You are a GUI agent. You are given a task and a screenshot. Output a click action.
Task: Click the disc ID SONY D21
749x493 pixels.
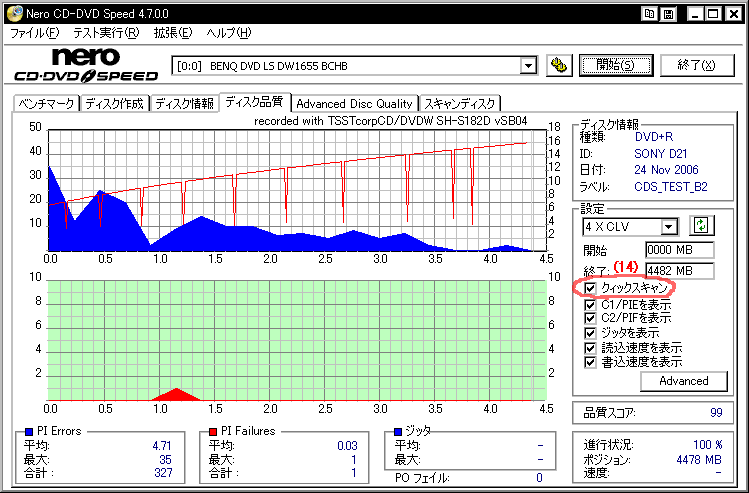click(x=660, y=154)
